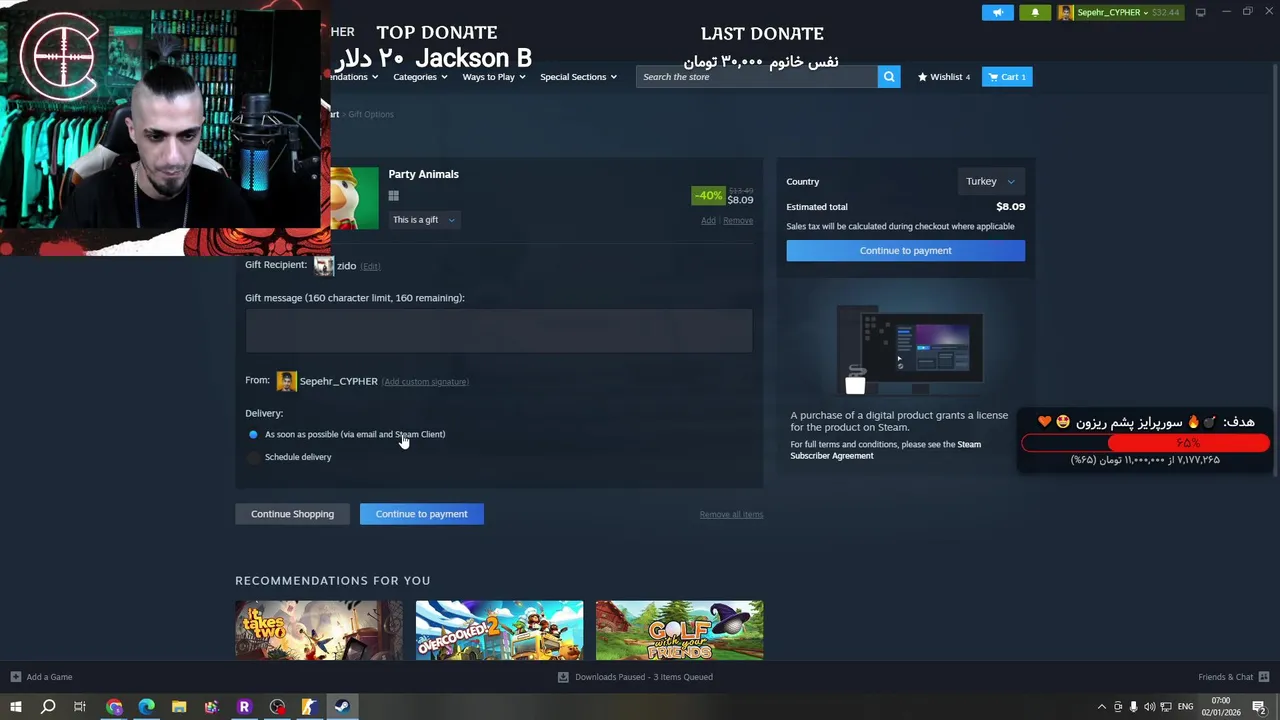The height and width of the screenshot is (720, 1280).
Task: Click Continue to payment below delivery options
Action: 421,514
